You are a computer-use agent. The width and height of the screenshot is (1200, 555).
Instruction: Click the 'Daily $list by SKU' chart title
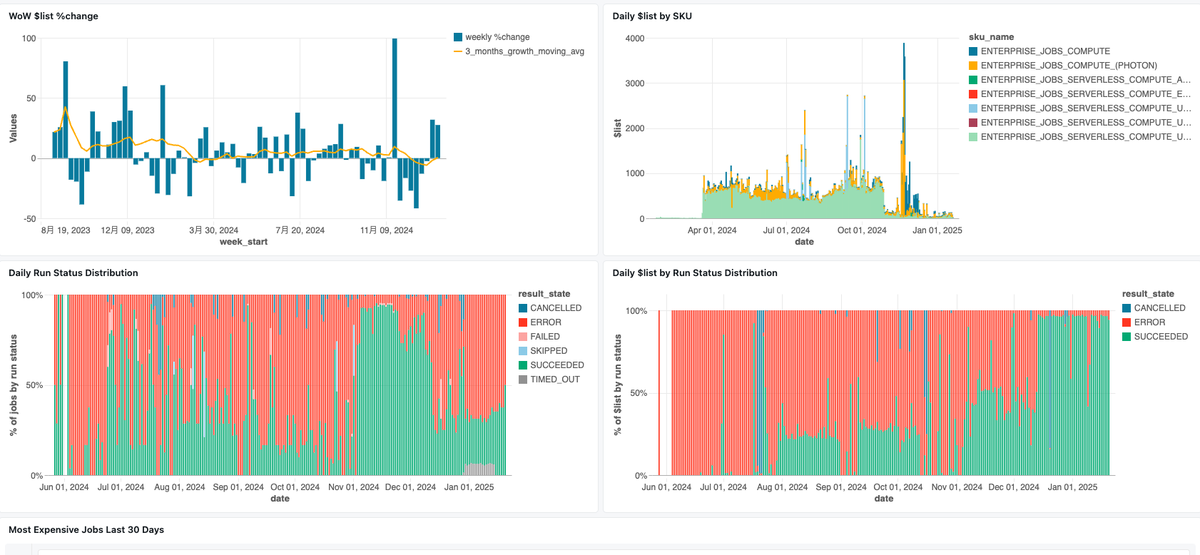(652, 16)
